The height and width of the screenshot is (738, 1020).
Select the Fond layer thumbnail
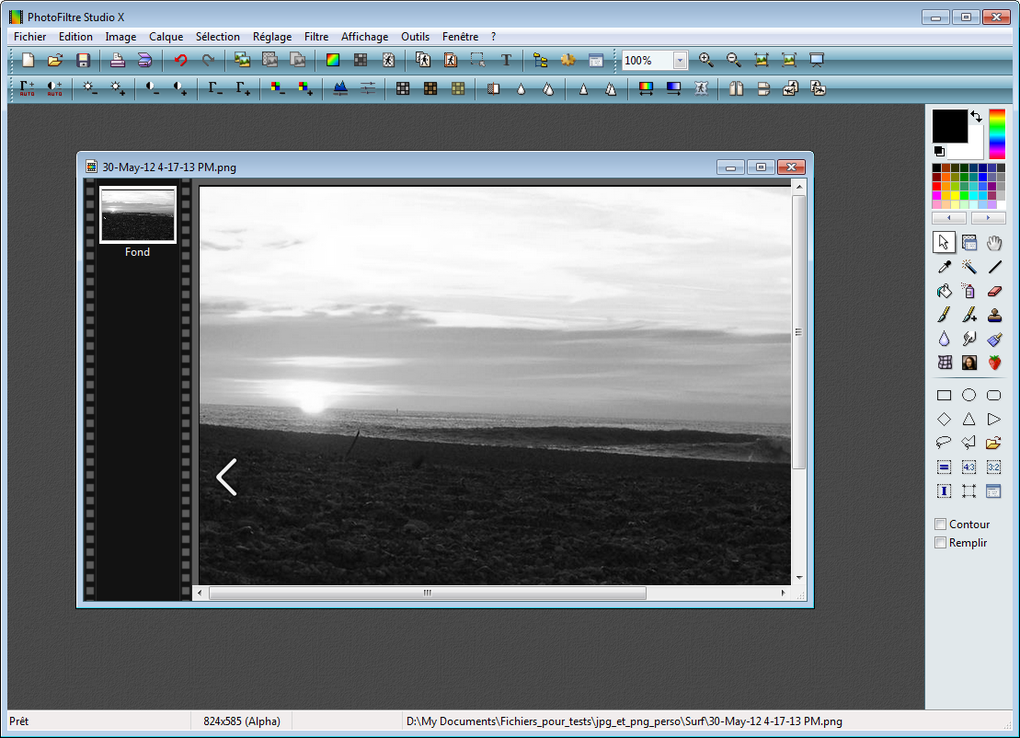pyautogui.click(x=137, y=215)
